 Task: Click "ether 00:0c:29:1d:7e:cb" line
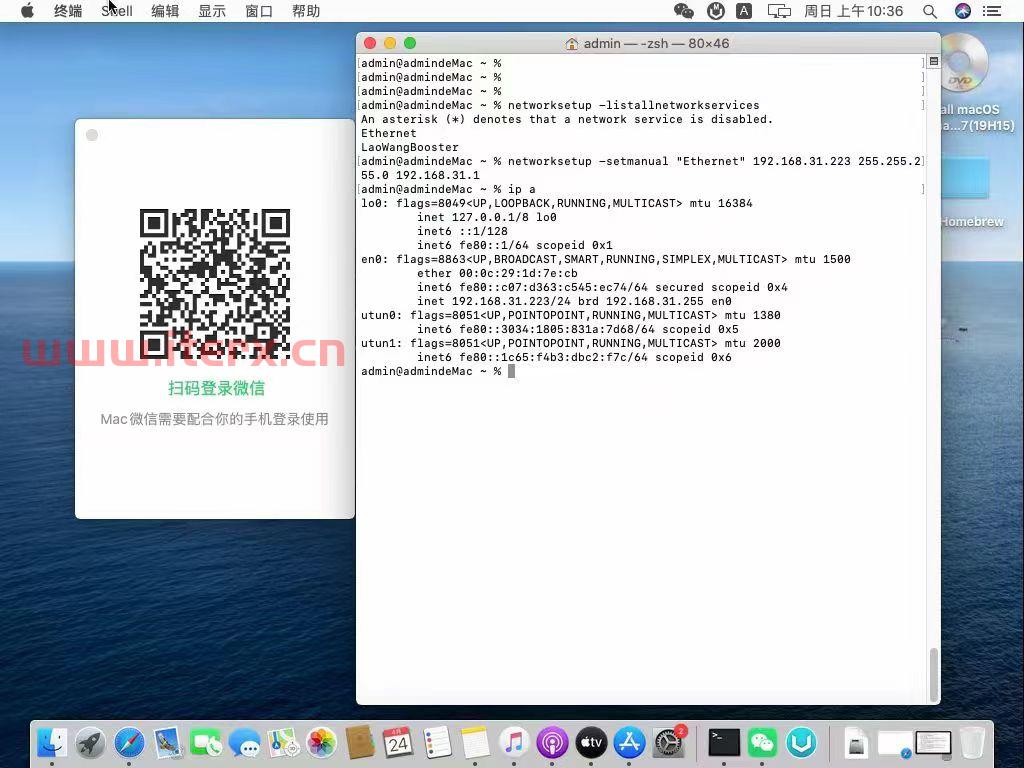point(498,273)
